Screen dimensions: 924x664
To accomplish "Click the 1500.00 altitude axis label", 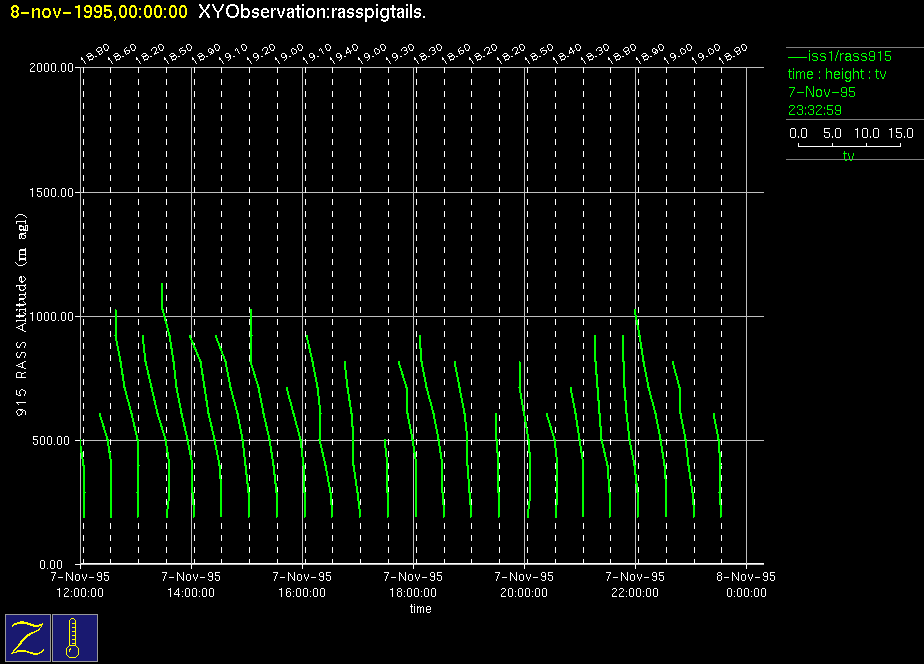I will pos(51,192).
